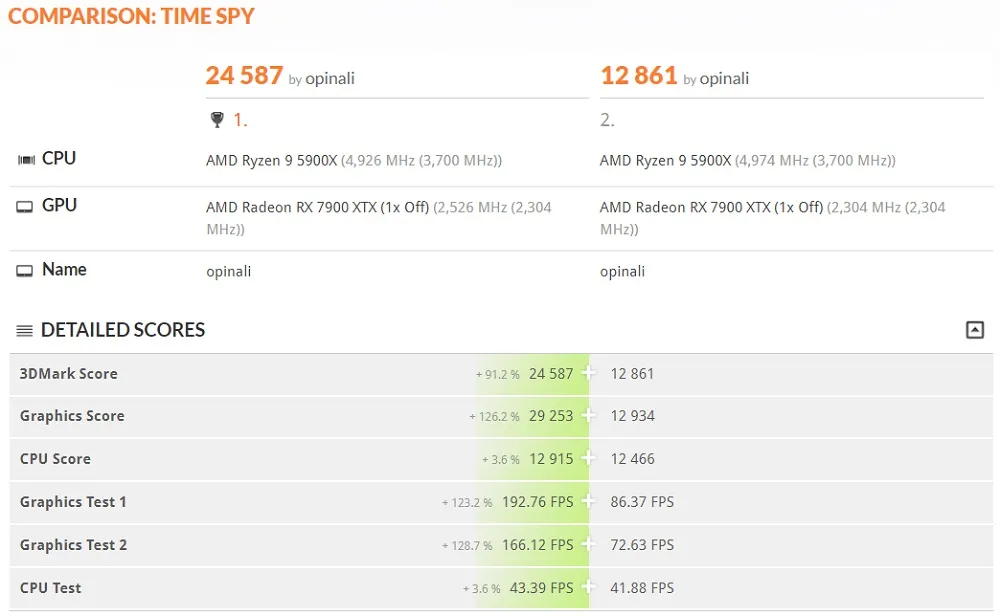Click the green 29 253 score bar
The image size is (1000, 616).
tap(531, 416)
